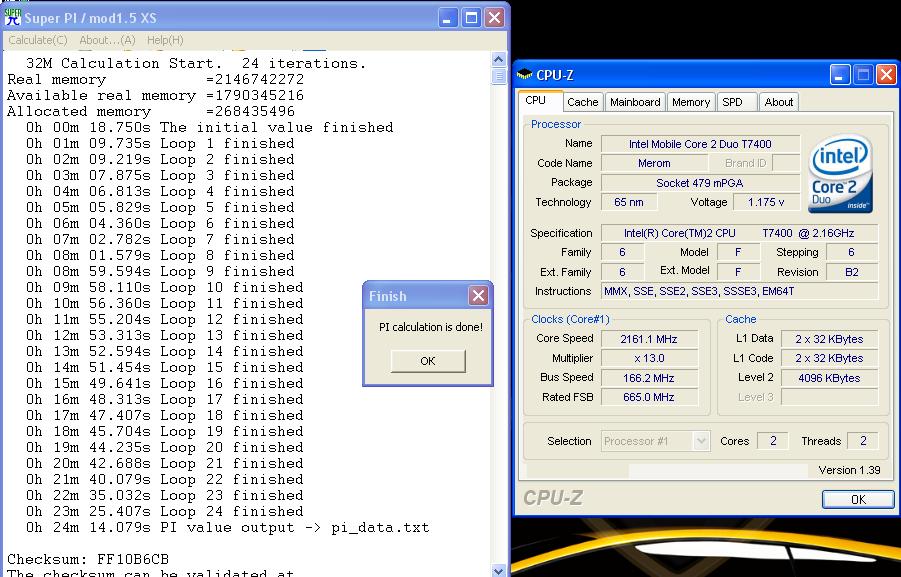Maximize the Super PI window
Viewport: 901px width, 577px height.
pyautogui.click(x=471, y=18)
